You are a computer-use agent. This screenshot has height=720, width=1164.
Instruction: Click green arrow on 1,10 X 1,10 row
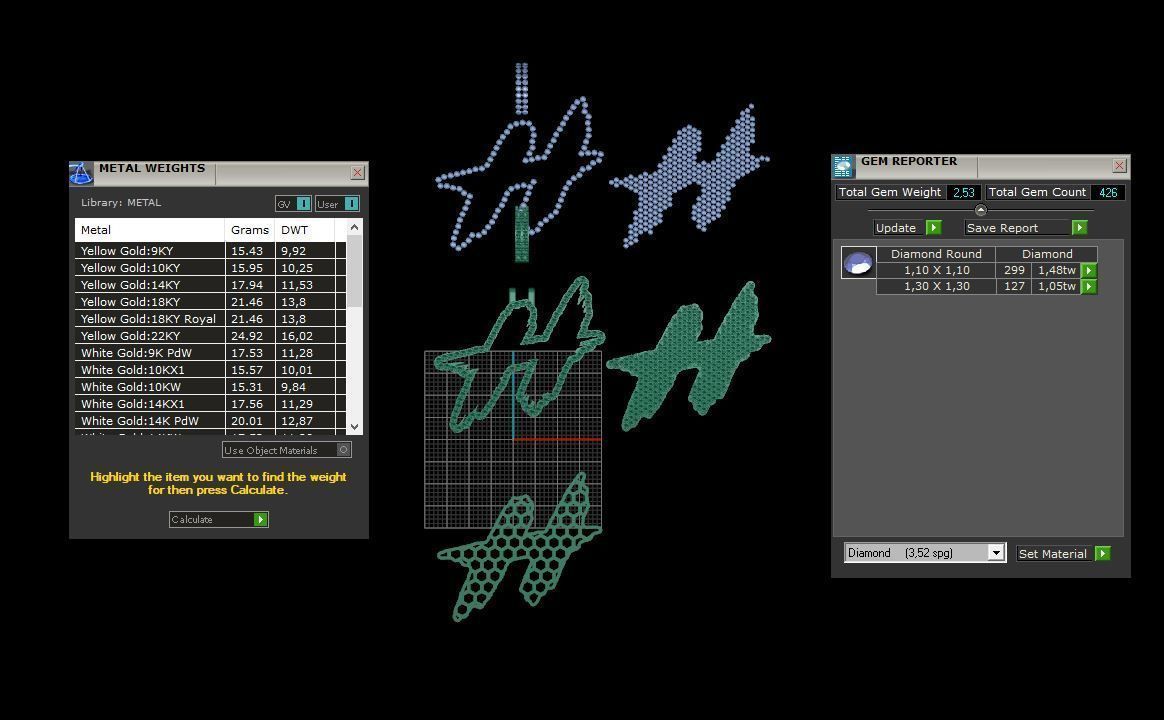tap(1089, 271)
